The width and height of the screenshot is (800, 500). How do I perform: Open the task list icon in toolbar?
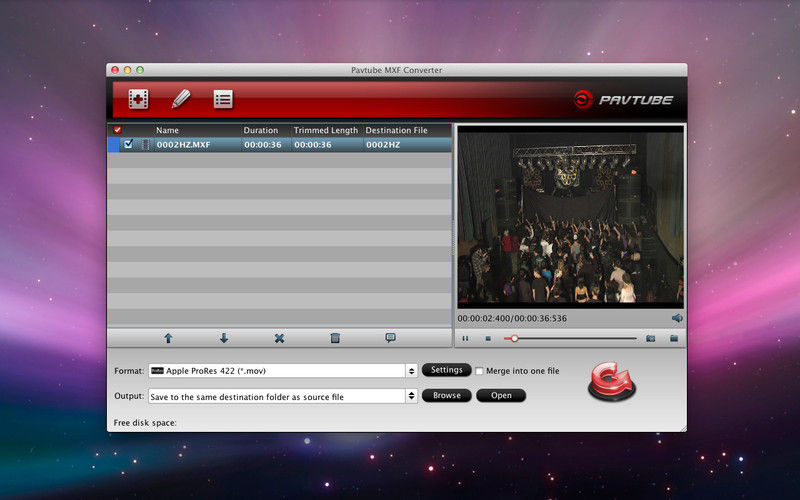[223, 99]
